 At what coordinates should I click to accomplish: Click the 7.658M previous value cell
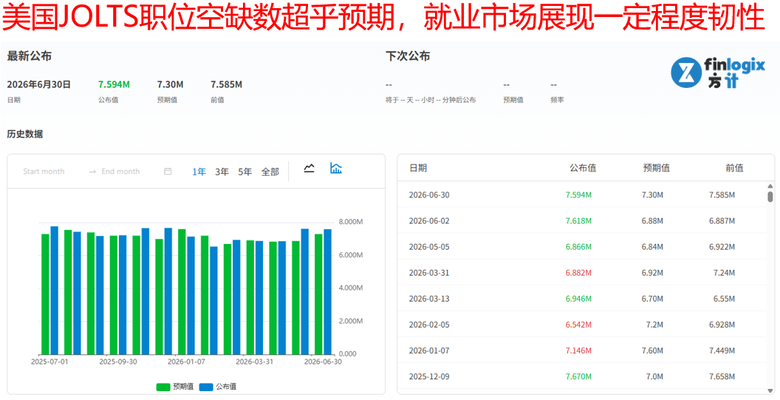[x=722, y=377]
